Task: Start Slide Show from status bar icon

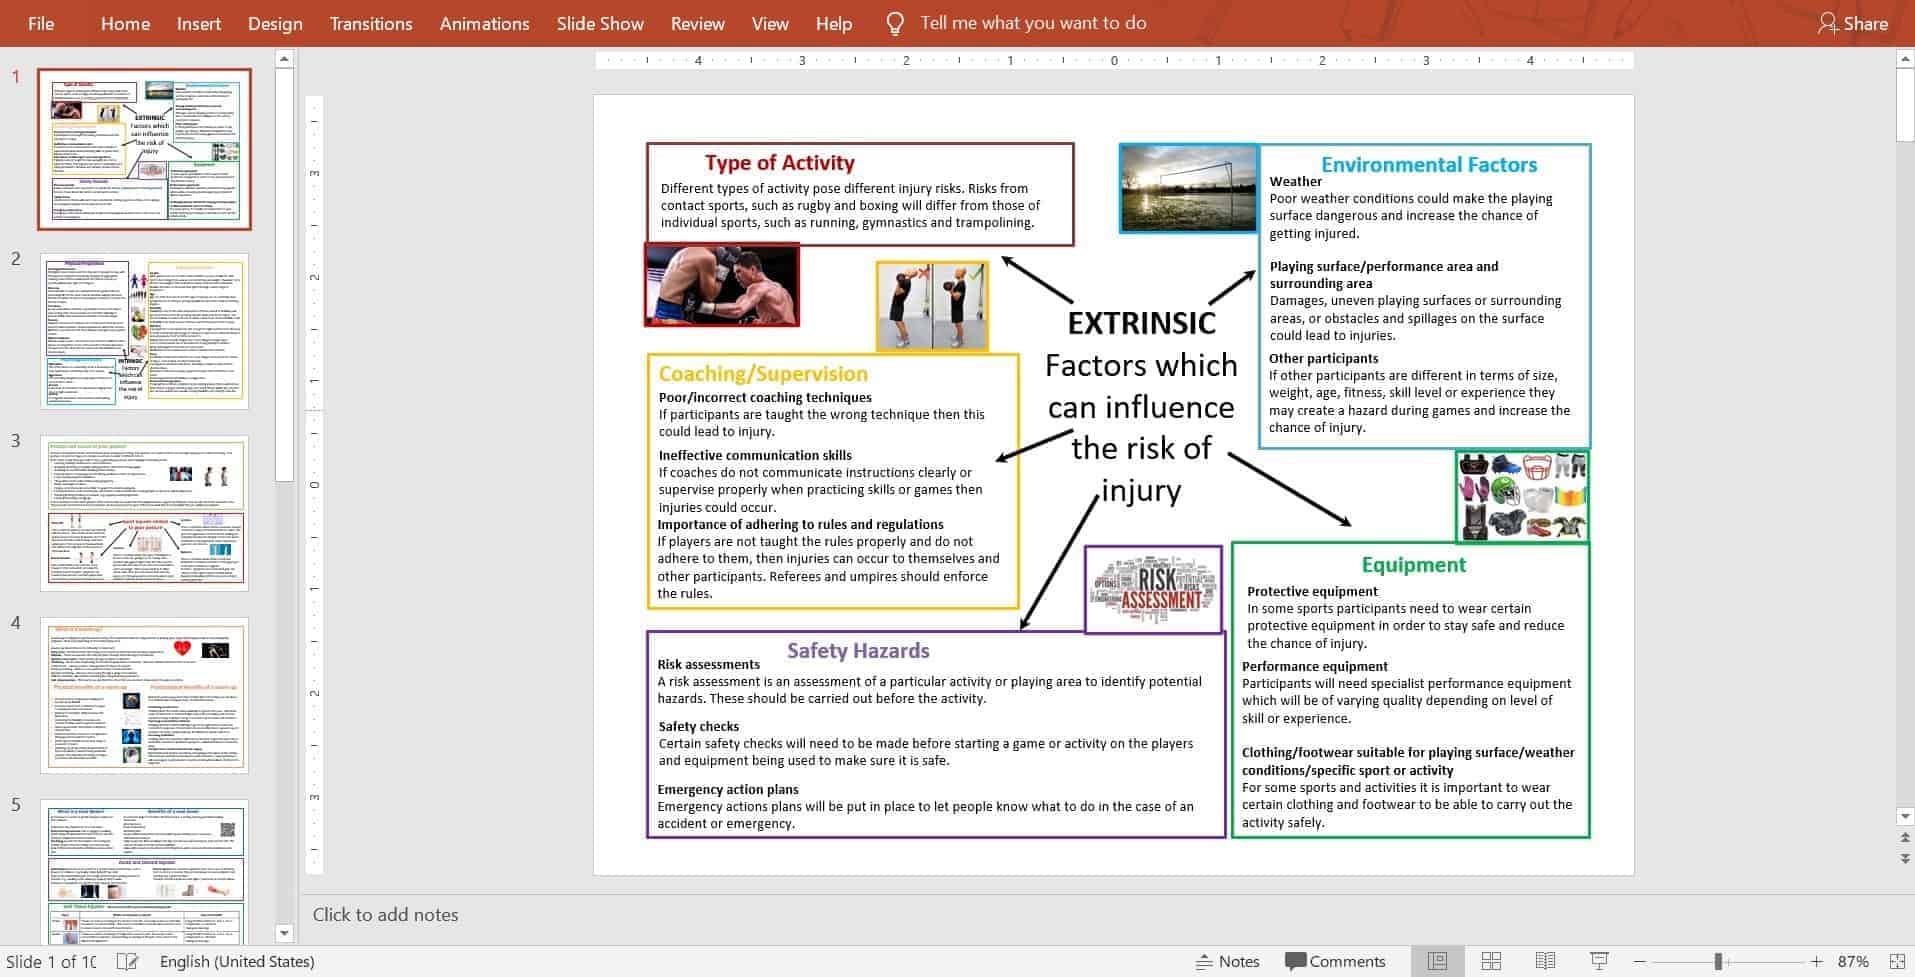Action: 1599,961
